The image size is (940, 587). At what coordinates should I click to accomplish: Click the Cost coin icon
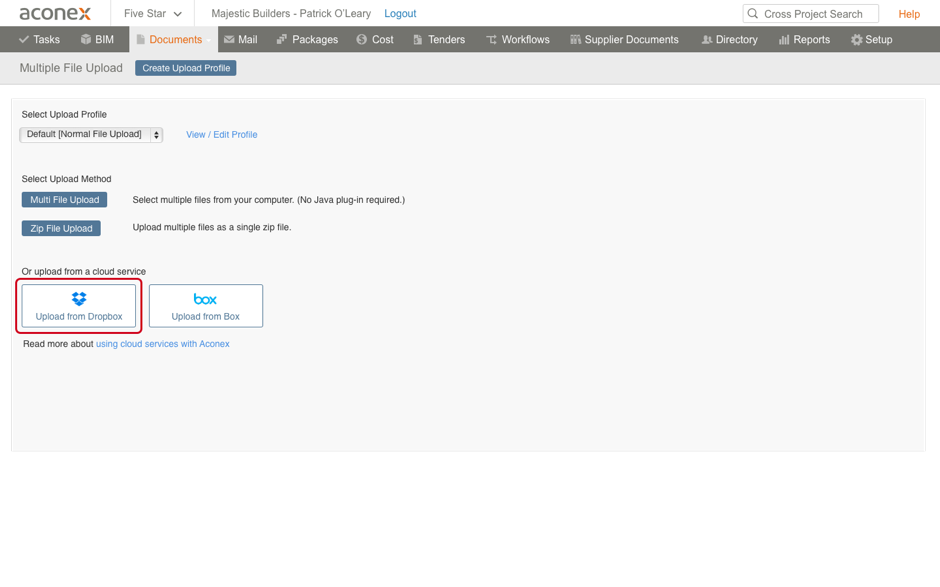[x=361, y=40]
